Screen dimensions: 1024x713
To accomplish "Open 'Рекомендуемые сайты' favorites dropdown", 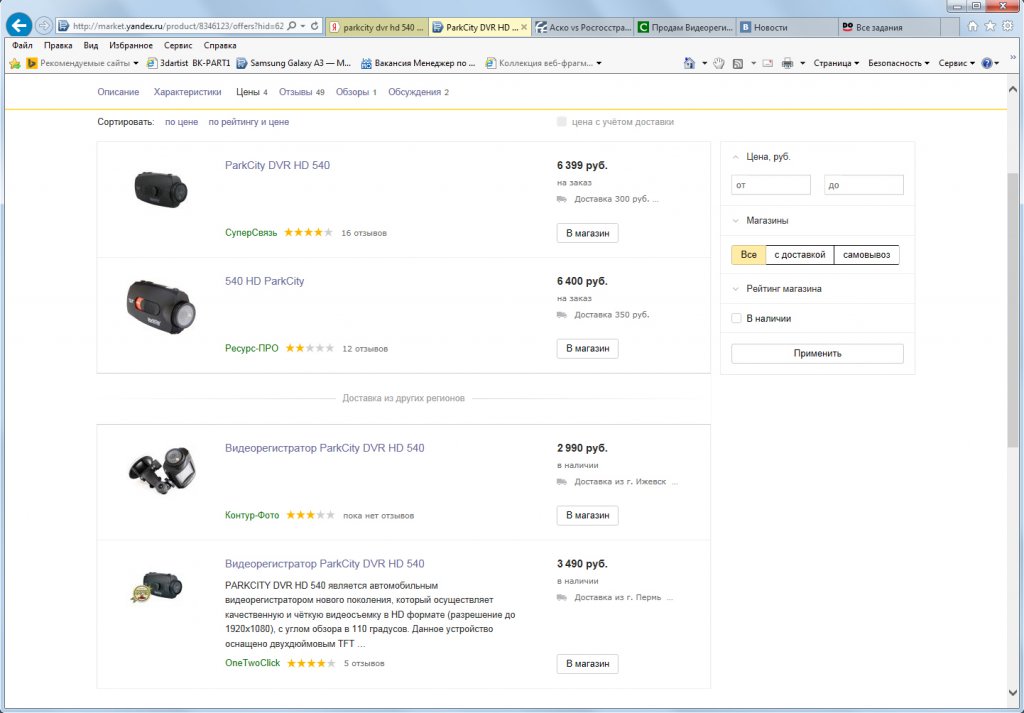I will tap(82, 63).
